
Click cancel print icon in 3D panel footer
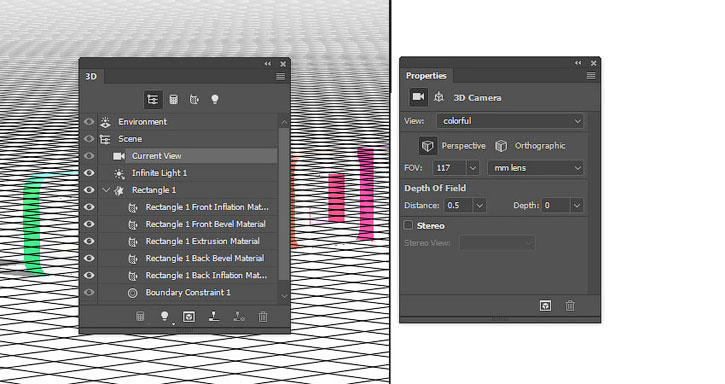(239, 316)
